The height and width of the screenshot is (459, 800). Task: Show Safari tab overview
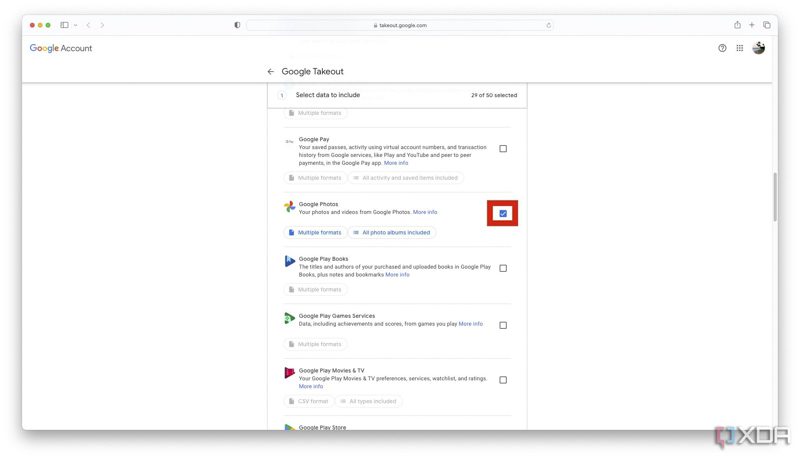[x=766, y=24]
